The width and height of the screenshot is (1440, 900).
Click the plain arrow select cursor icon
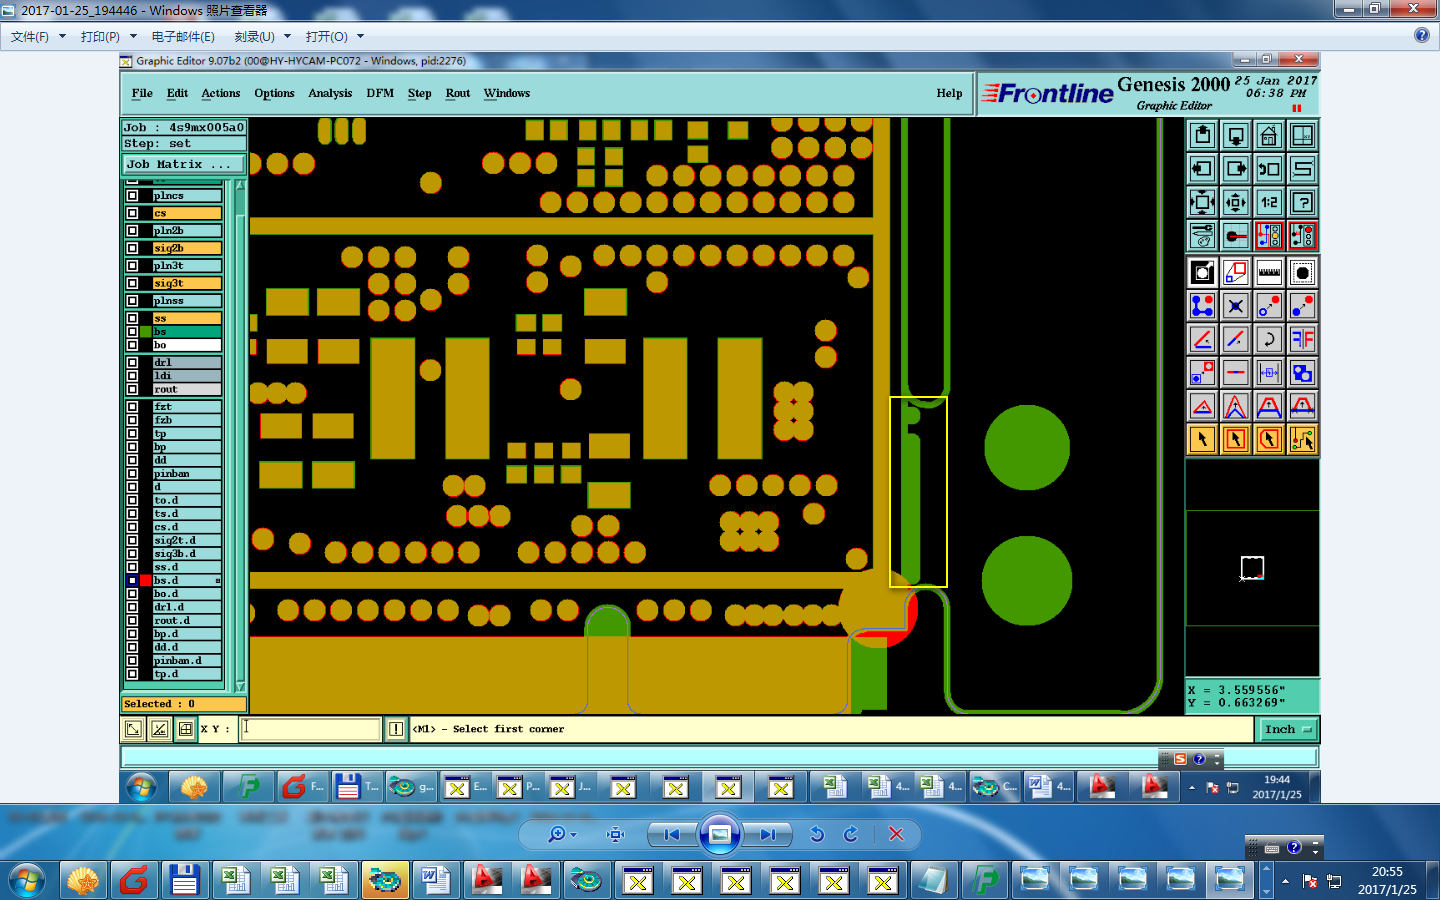(1203, 439)
